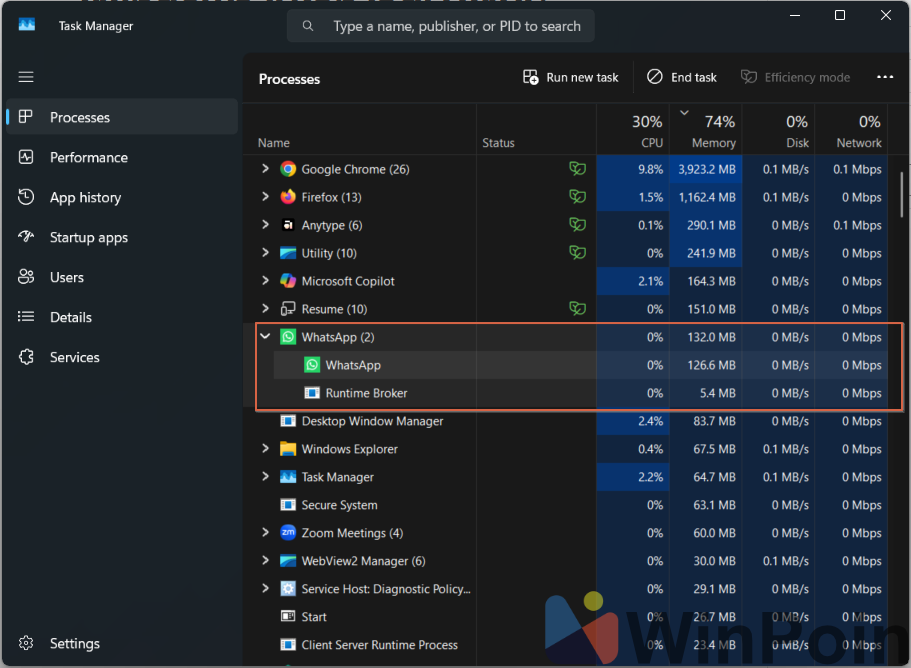The image size is (911, 668).
Task: Expand the Google Chrome (26) process group
Action: point(266,168)
